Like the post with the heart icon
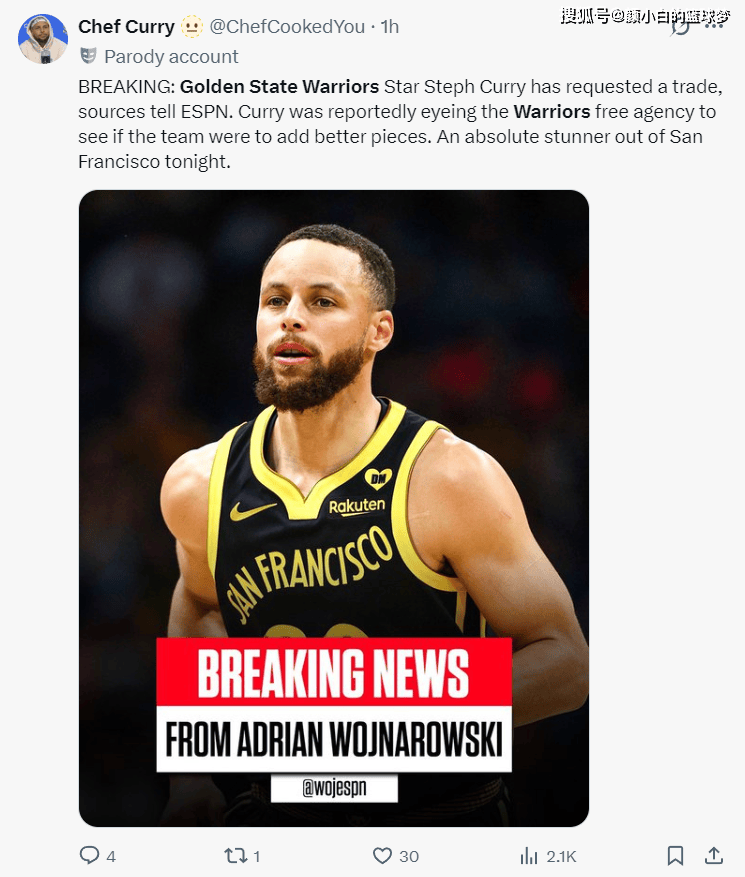 pos(383,856)
